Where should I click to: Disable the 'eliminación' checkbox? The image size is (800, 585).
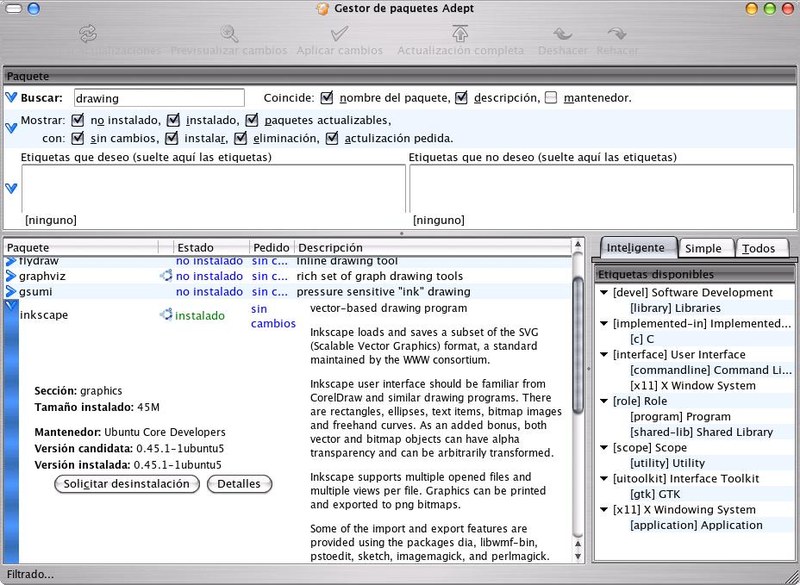[240, 138]
